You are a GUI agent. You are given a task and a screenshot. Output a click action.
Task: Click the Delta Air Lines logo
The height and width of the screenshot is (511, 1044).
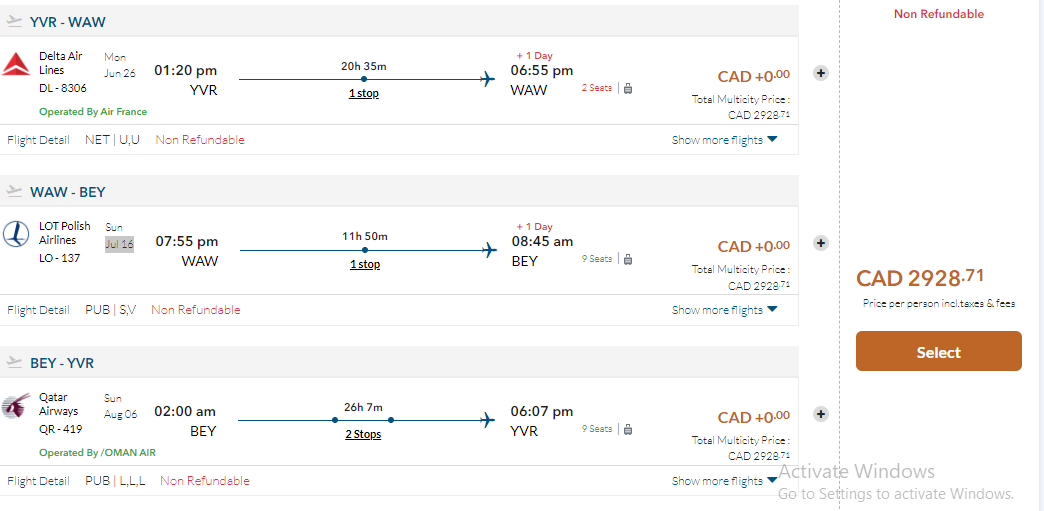click(x=17, y=65)
